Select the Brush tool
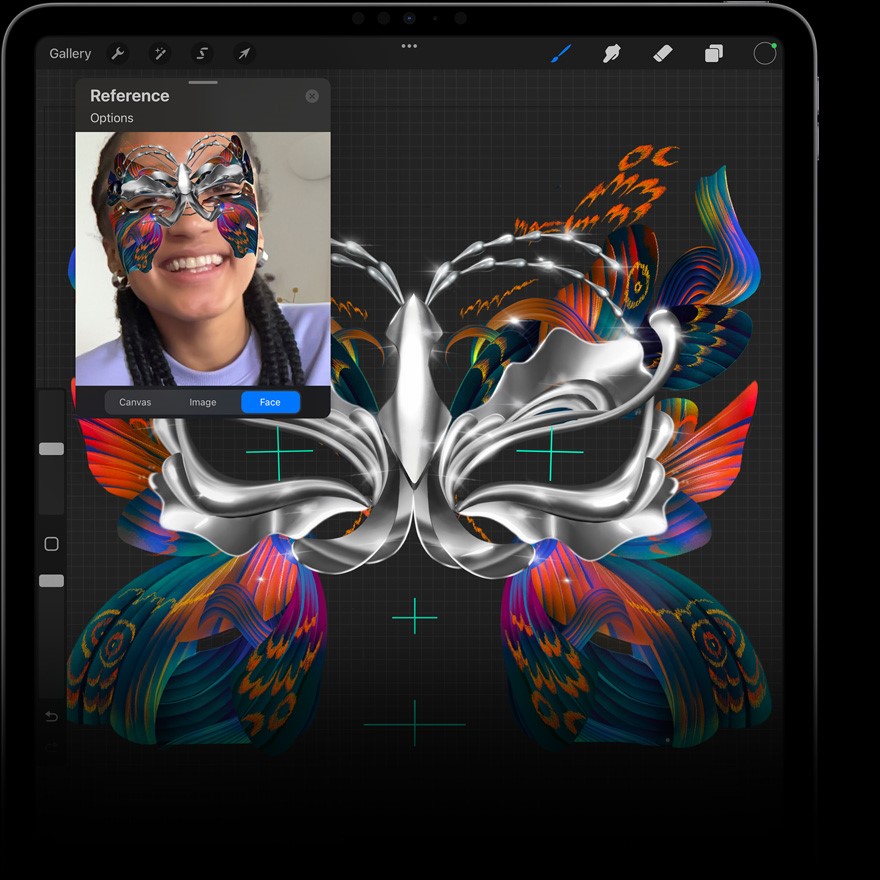 [561, 54]
